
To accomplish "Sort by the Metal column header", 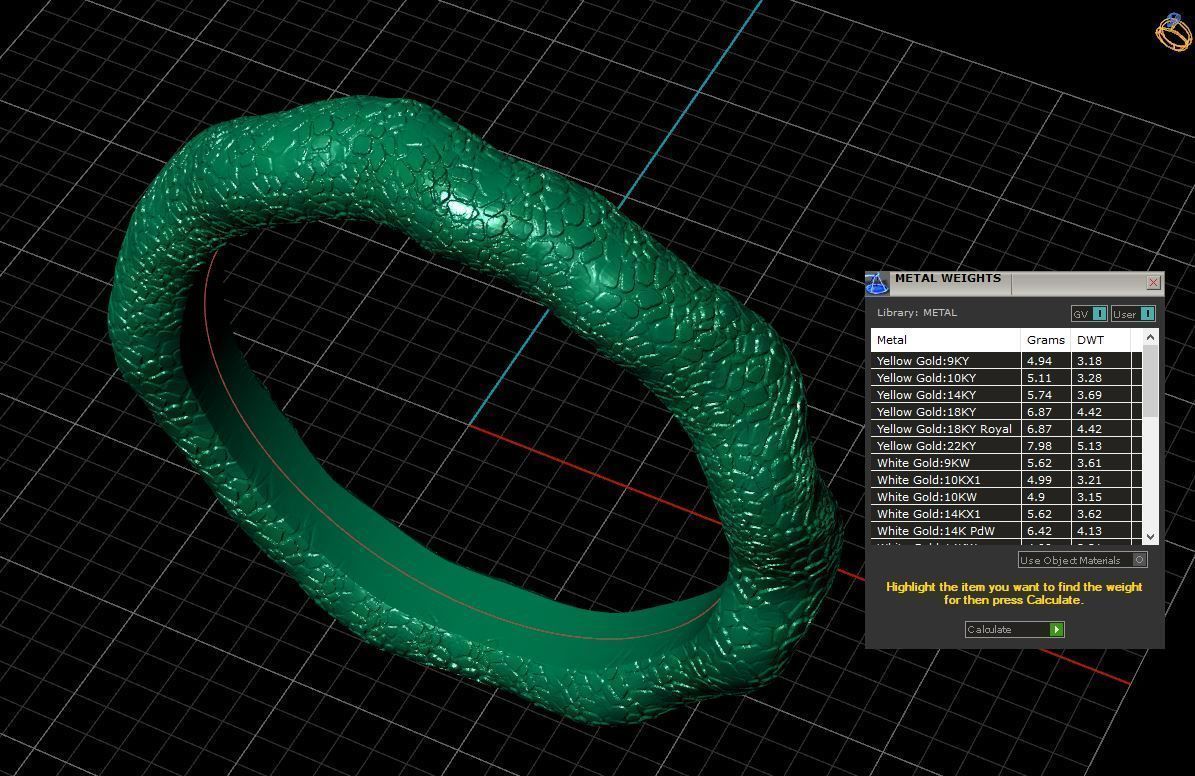I will tap(945, 340).
